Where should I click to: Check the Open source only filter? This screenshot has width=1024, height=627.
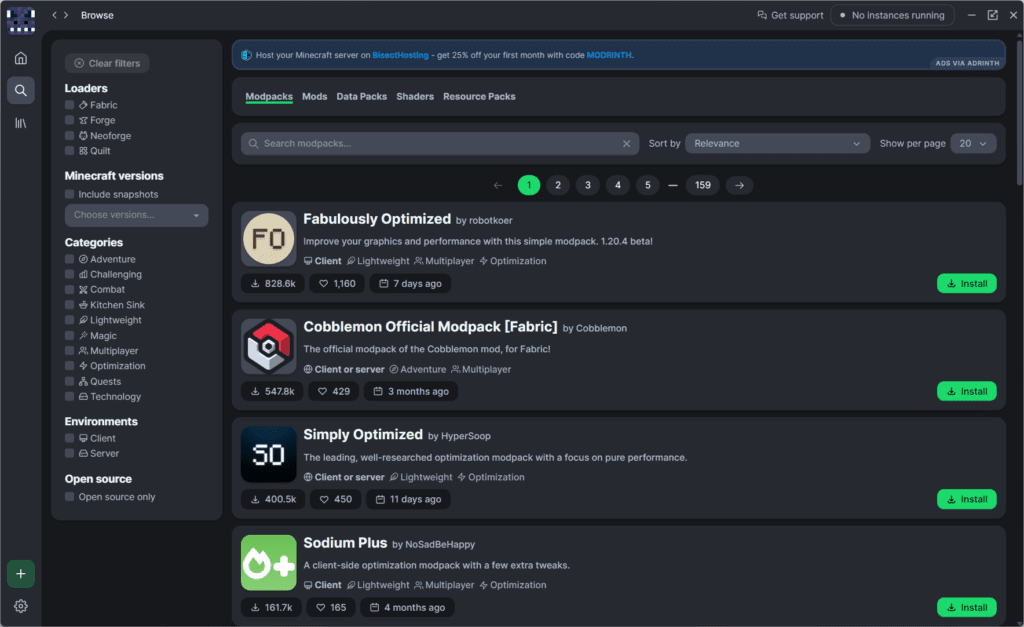click(x=70, y=497)
